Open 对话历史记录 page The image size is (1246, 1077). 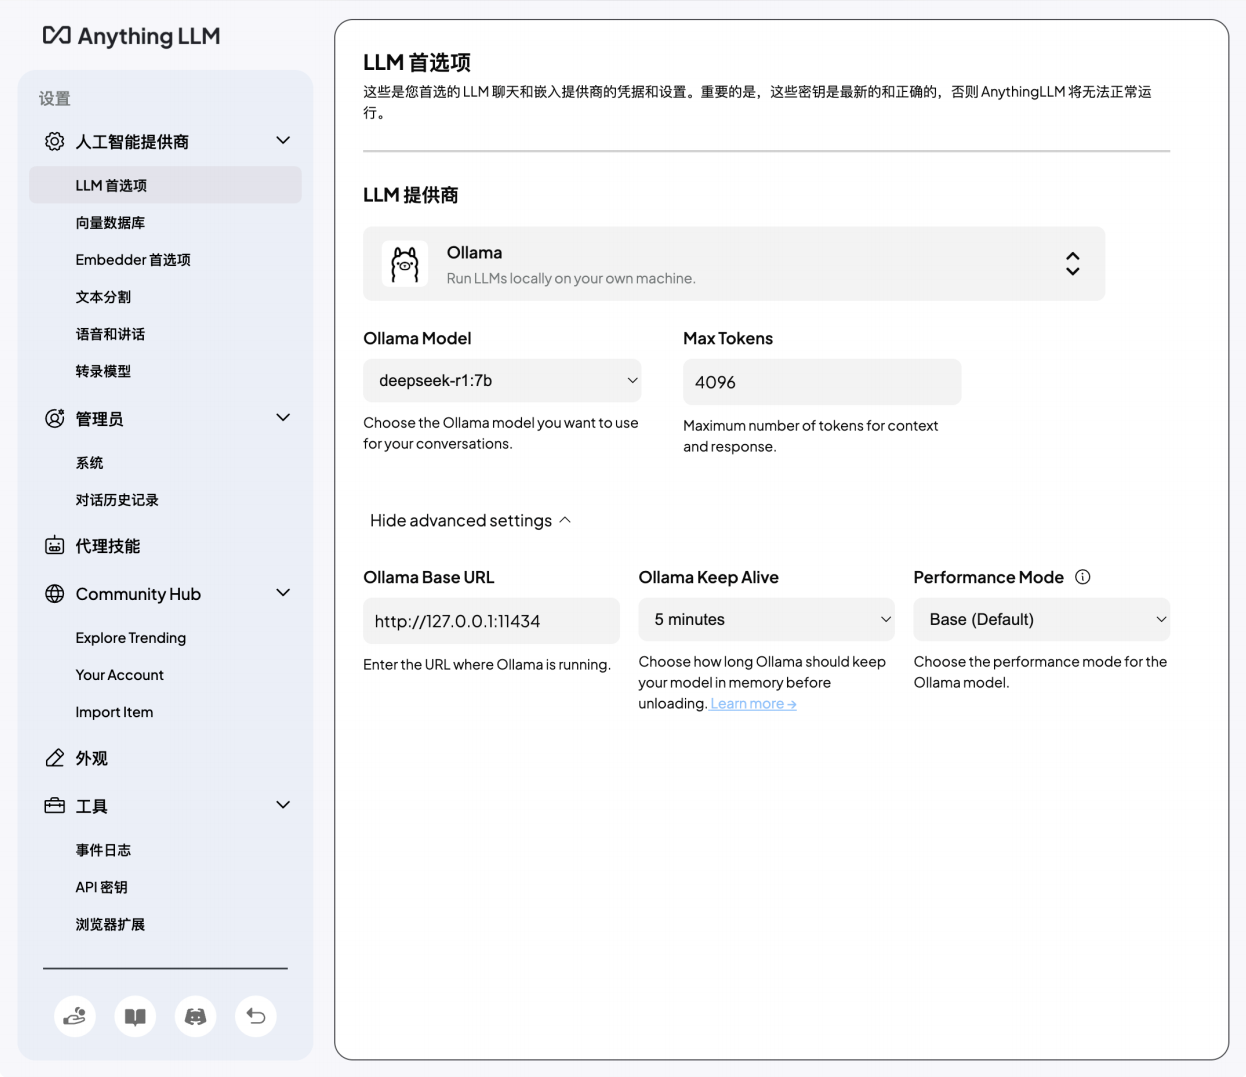(117, 500)
